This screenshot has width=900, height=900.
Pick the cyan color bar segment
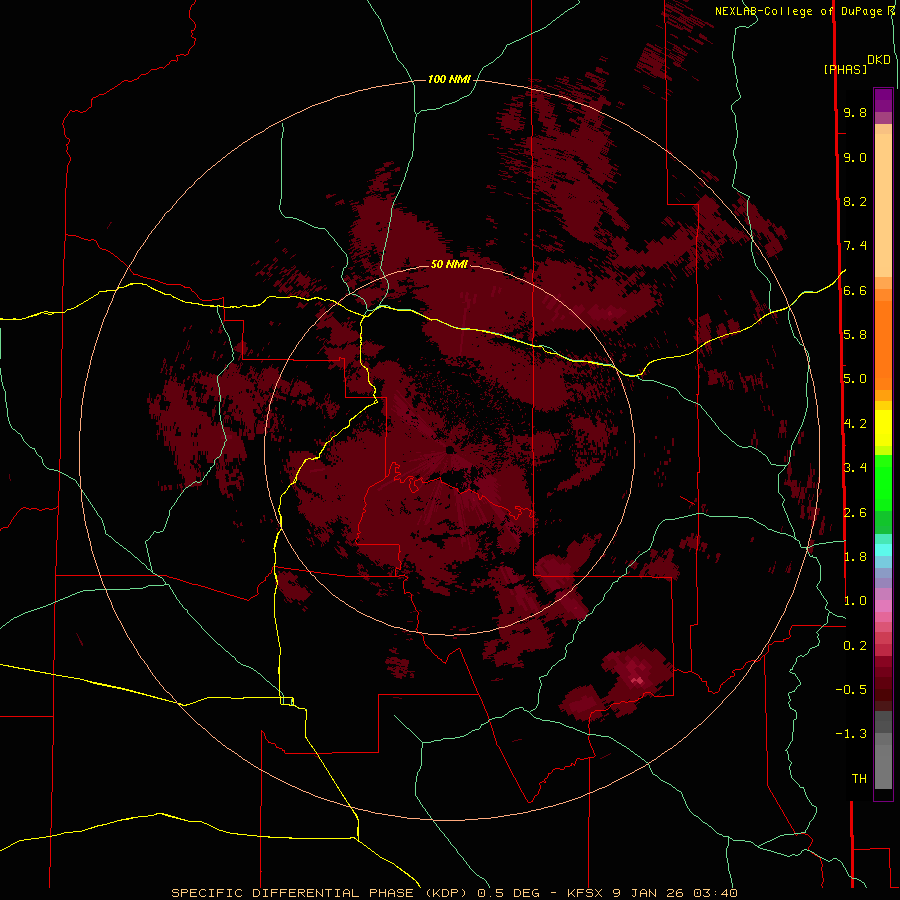click(883, 550)
